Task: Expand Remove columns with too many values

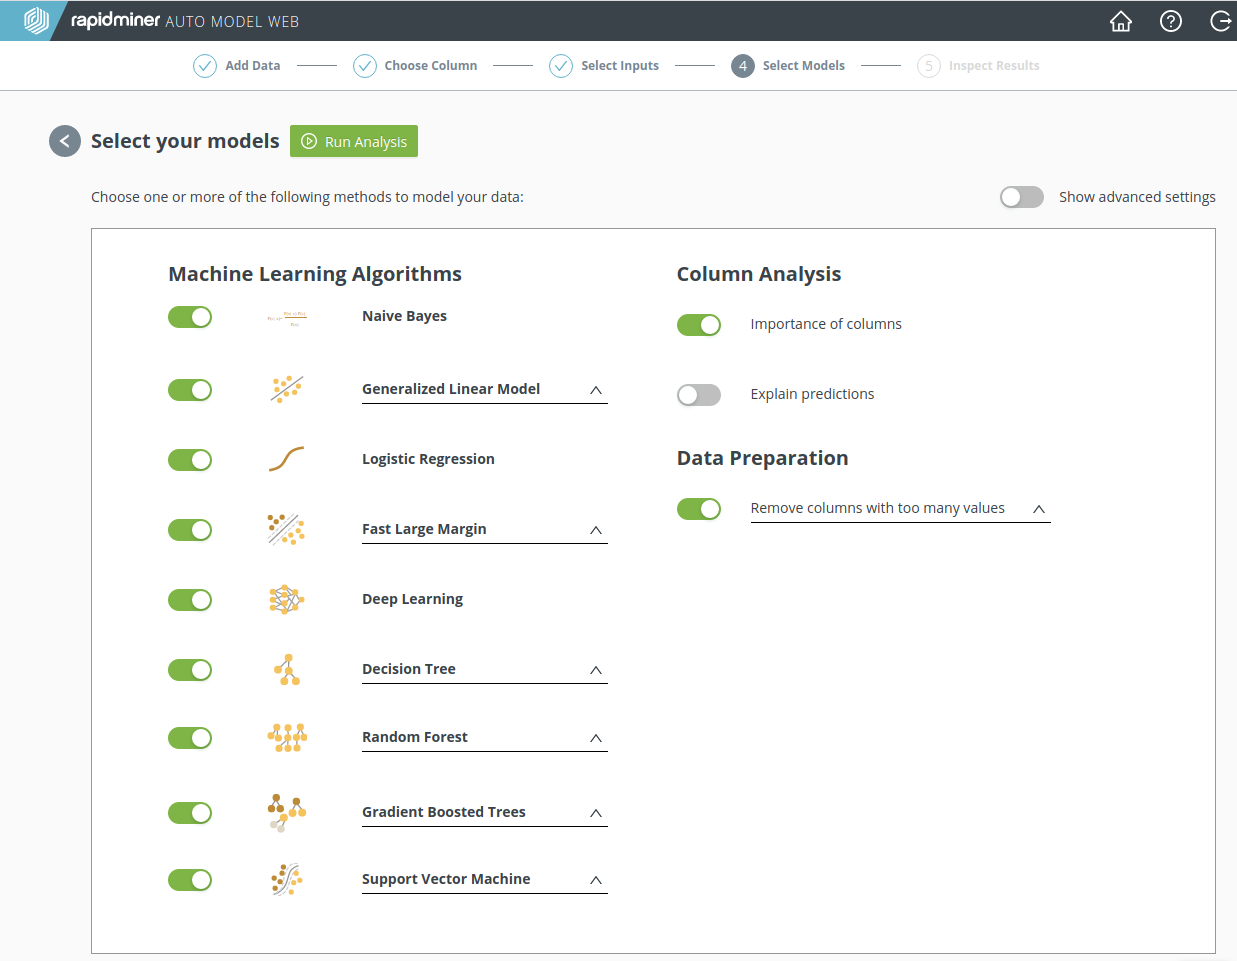Action: click(1039, 509)
